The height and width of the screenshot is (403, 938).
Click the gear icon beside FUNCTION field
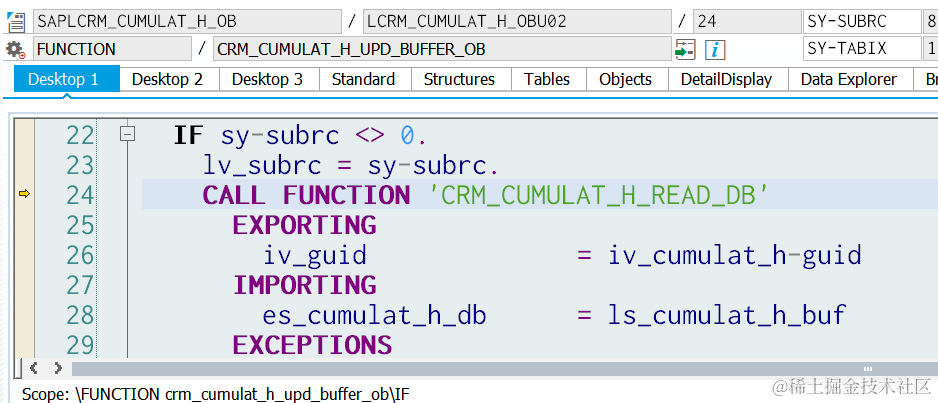16,49
